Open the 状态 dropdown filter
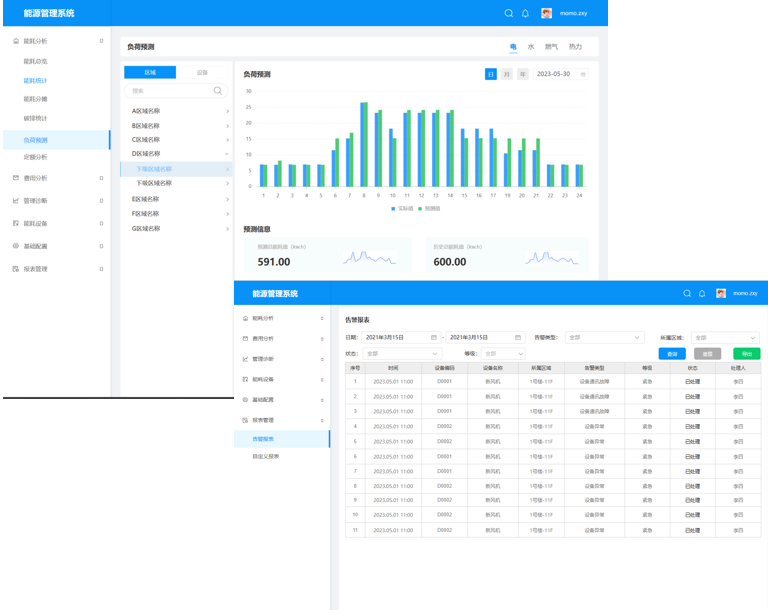 click(402, 354)
